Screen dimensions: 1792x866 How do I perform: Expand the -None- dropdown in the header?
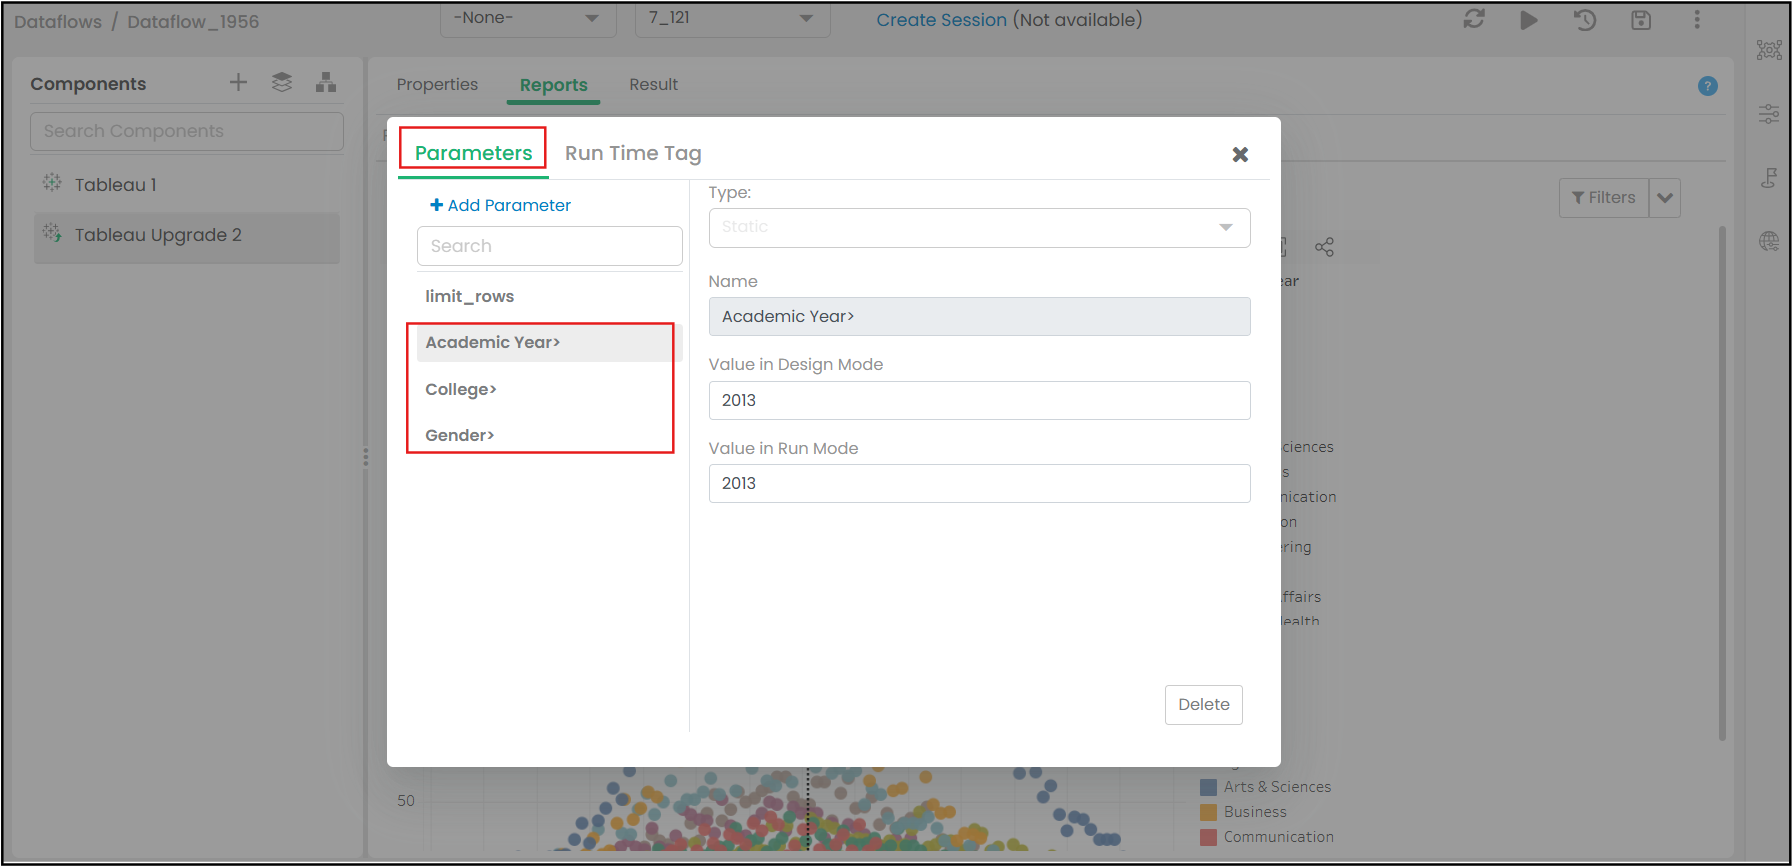point(527,19)
